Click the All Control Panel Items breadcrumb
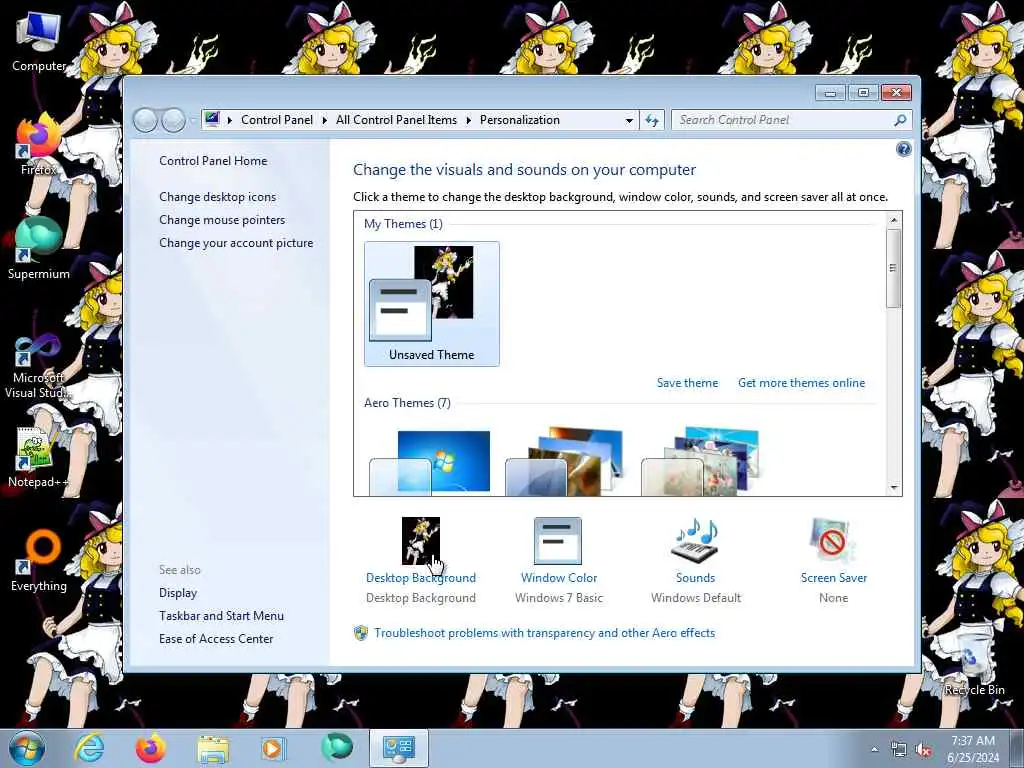 point(396,120)
